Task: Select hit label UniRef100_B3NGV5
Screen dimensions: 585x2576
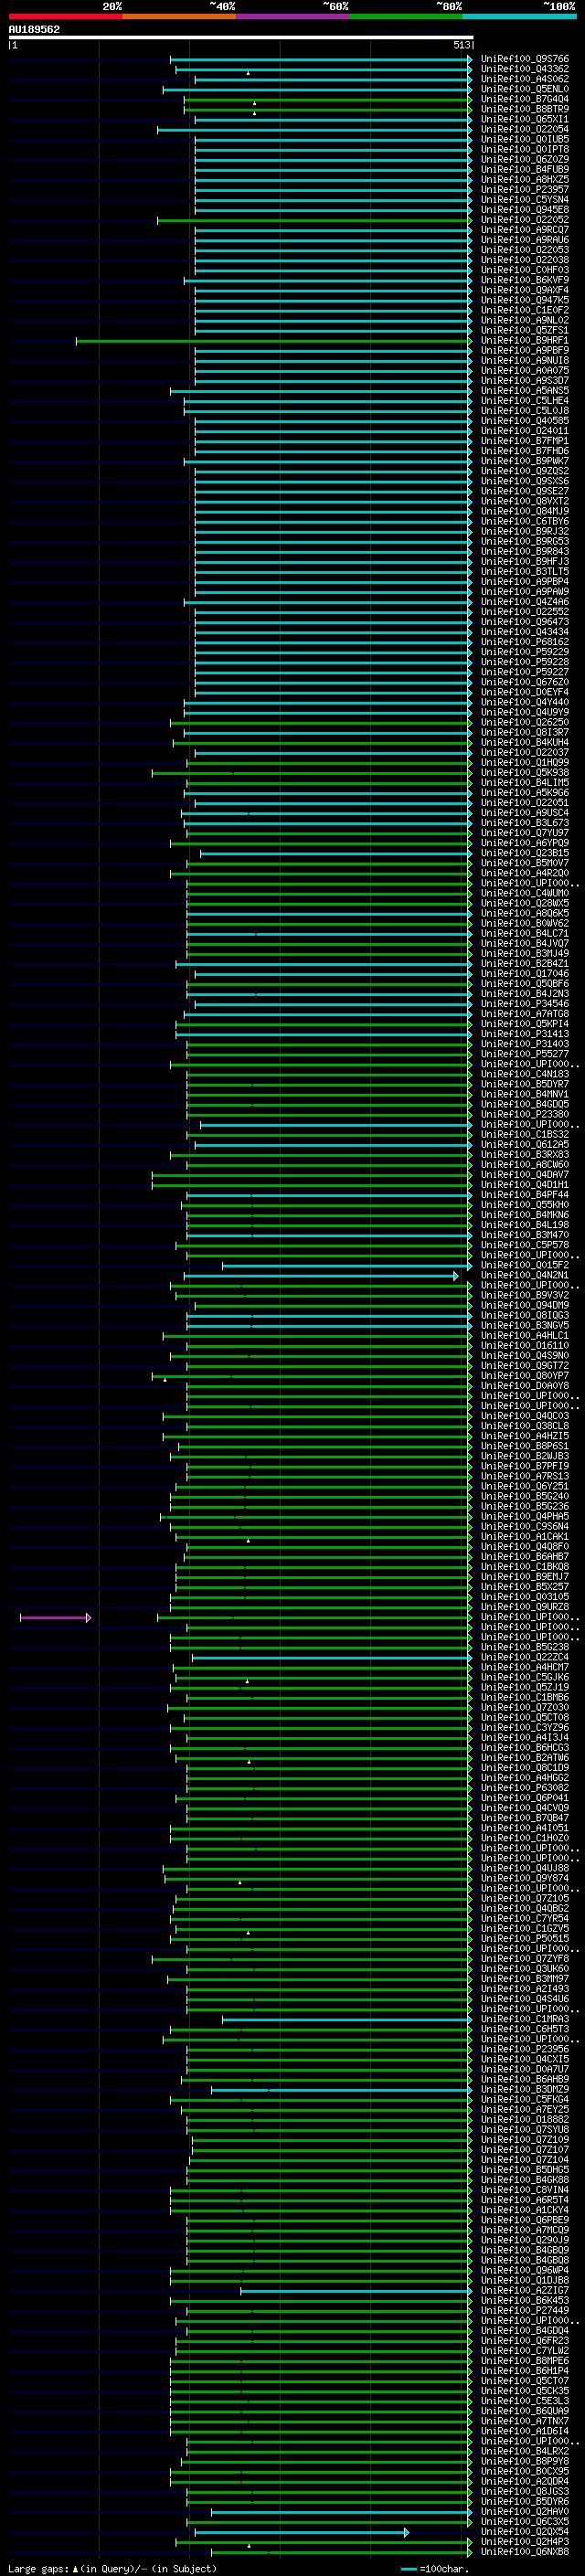Action: [524, 1326]
